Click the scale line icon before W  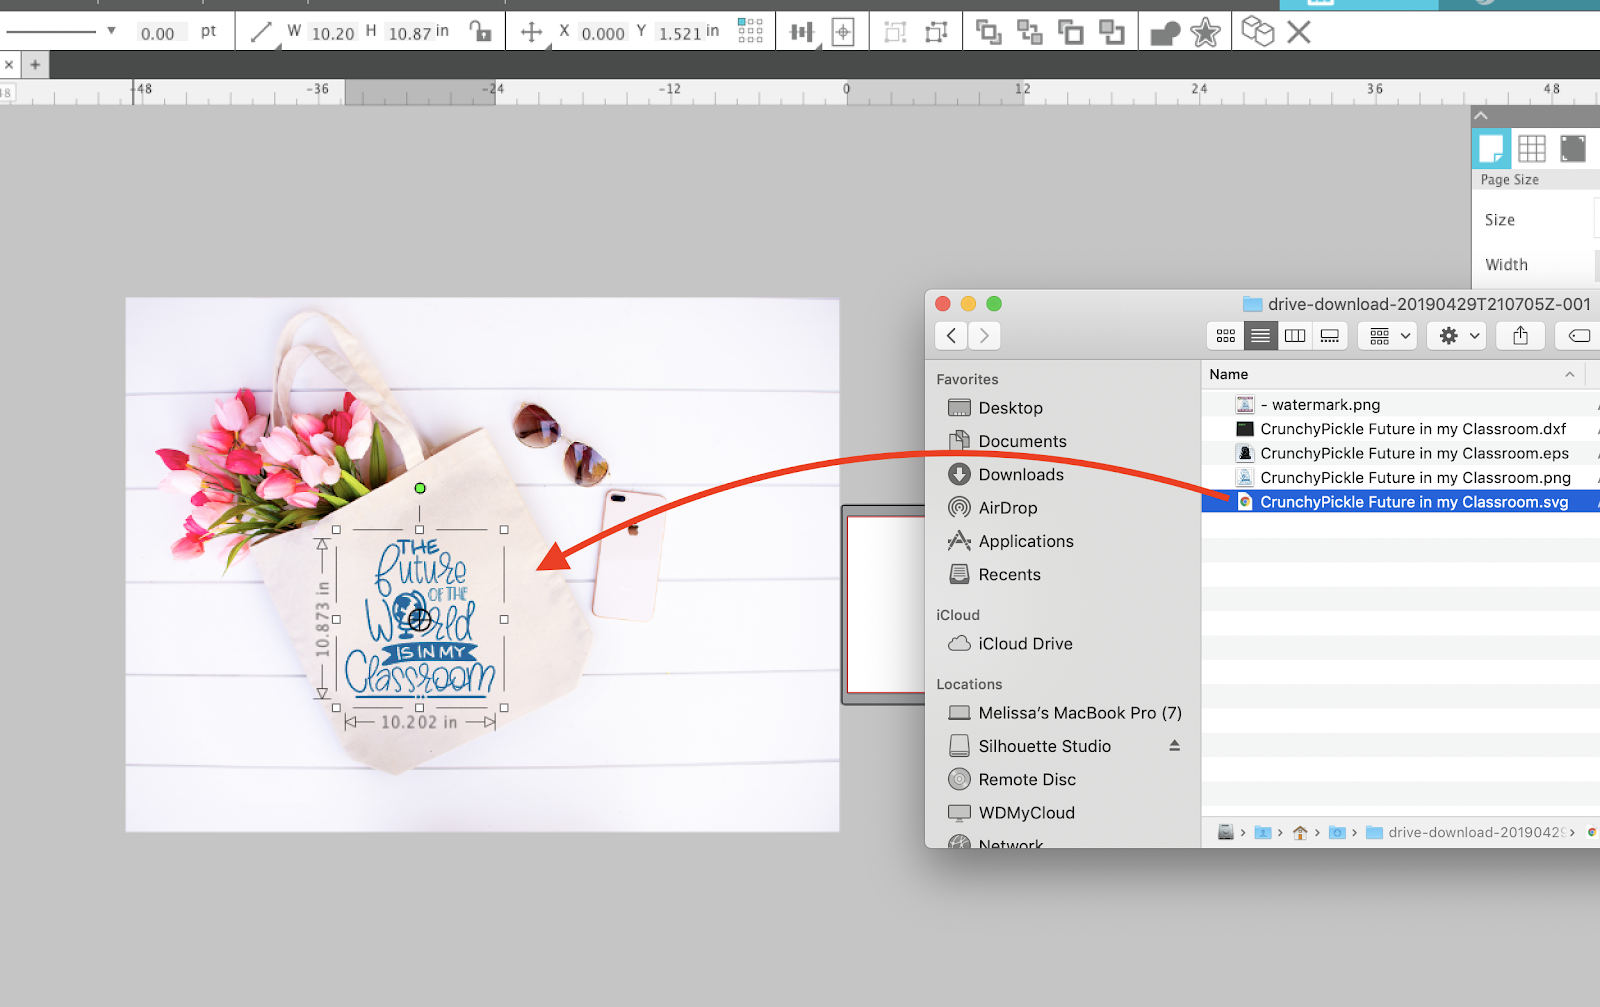pyautogui.click(x=261, y=32)
